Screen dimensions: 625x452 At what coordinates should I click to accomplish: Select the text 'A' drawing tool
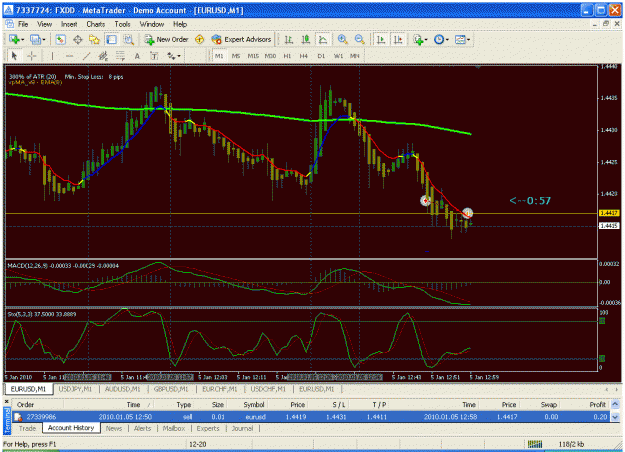pos(137,56)
